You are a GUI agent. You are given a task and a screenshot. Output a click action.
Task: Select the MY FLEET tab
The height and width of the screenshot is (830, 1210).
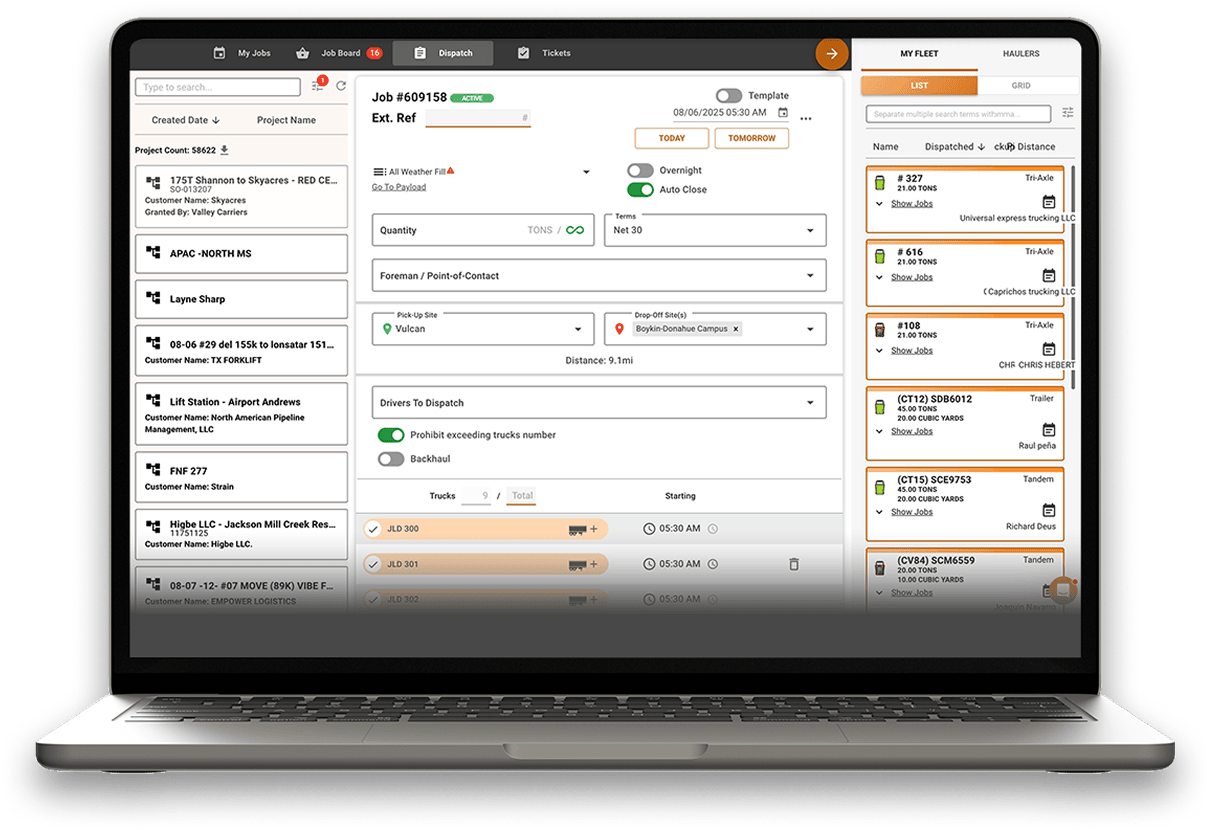919,54
